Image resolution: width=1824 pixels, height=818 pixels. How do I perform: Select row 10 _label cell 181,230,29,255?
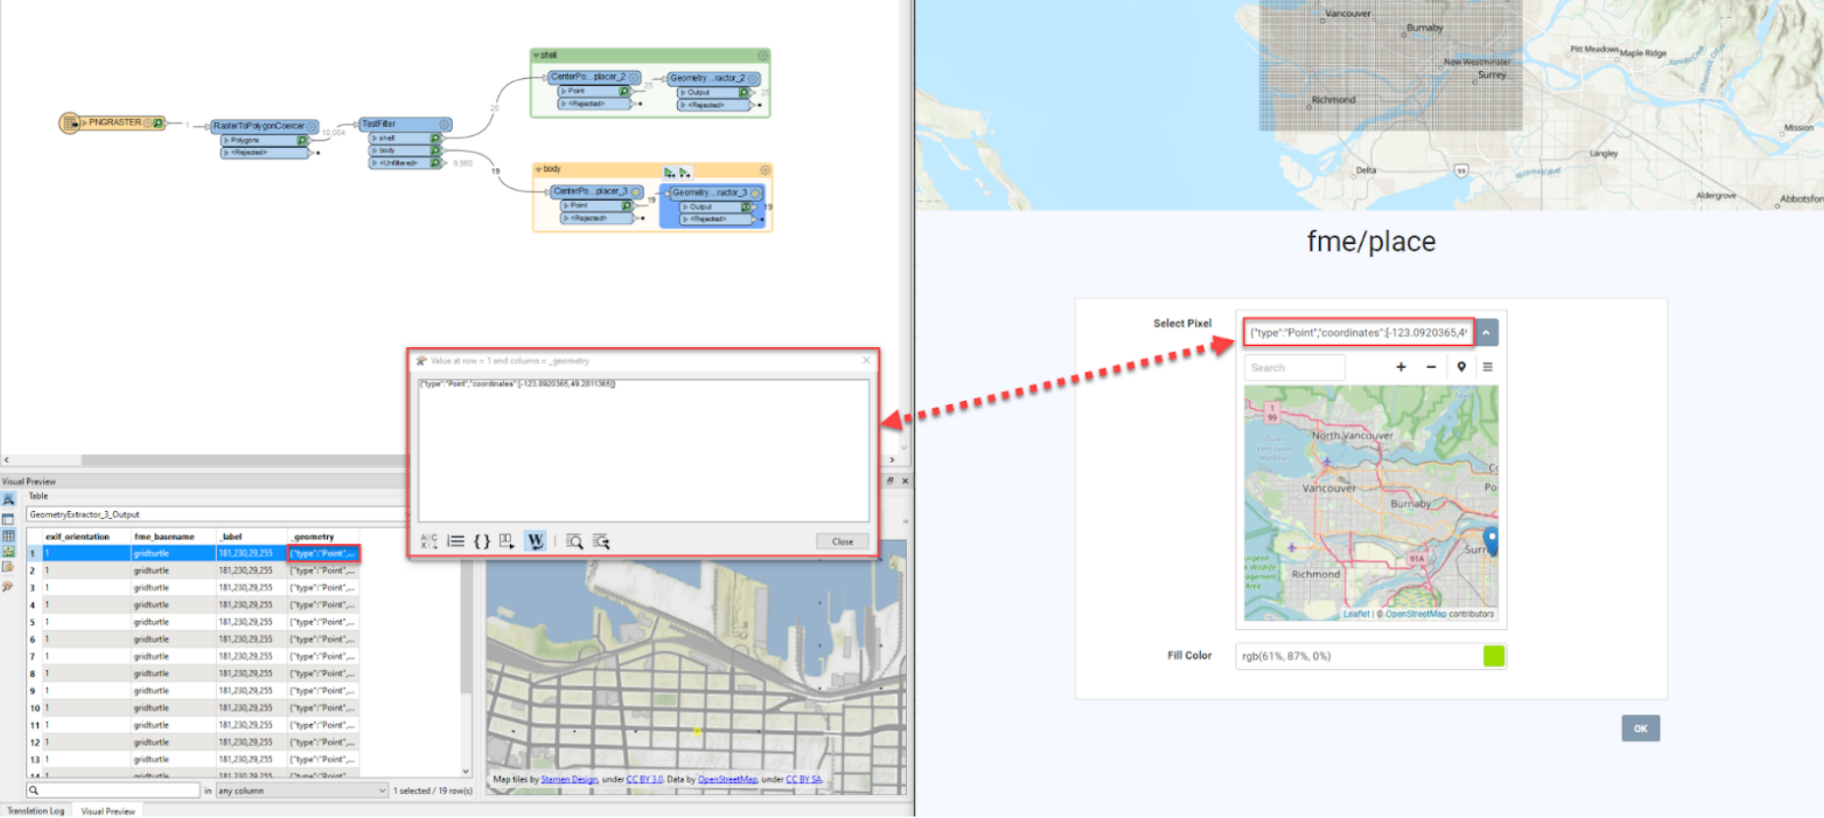click(251, 708)
